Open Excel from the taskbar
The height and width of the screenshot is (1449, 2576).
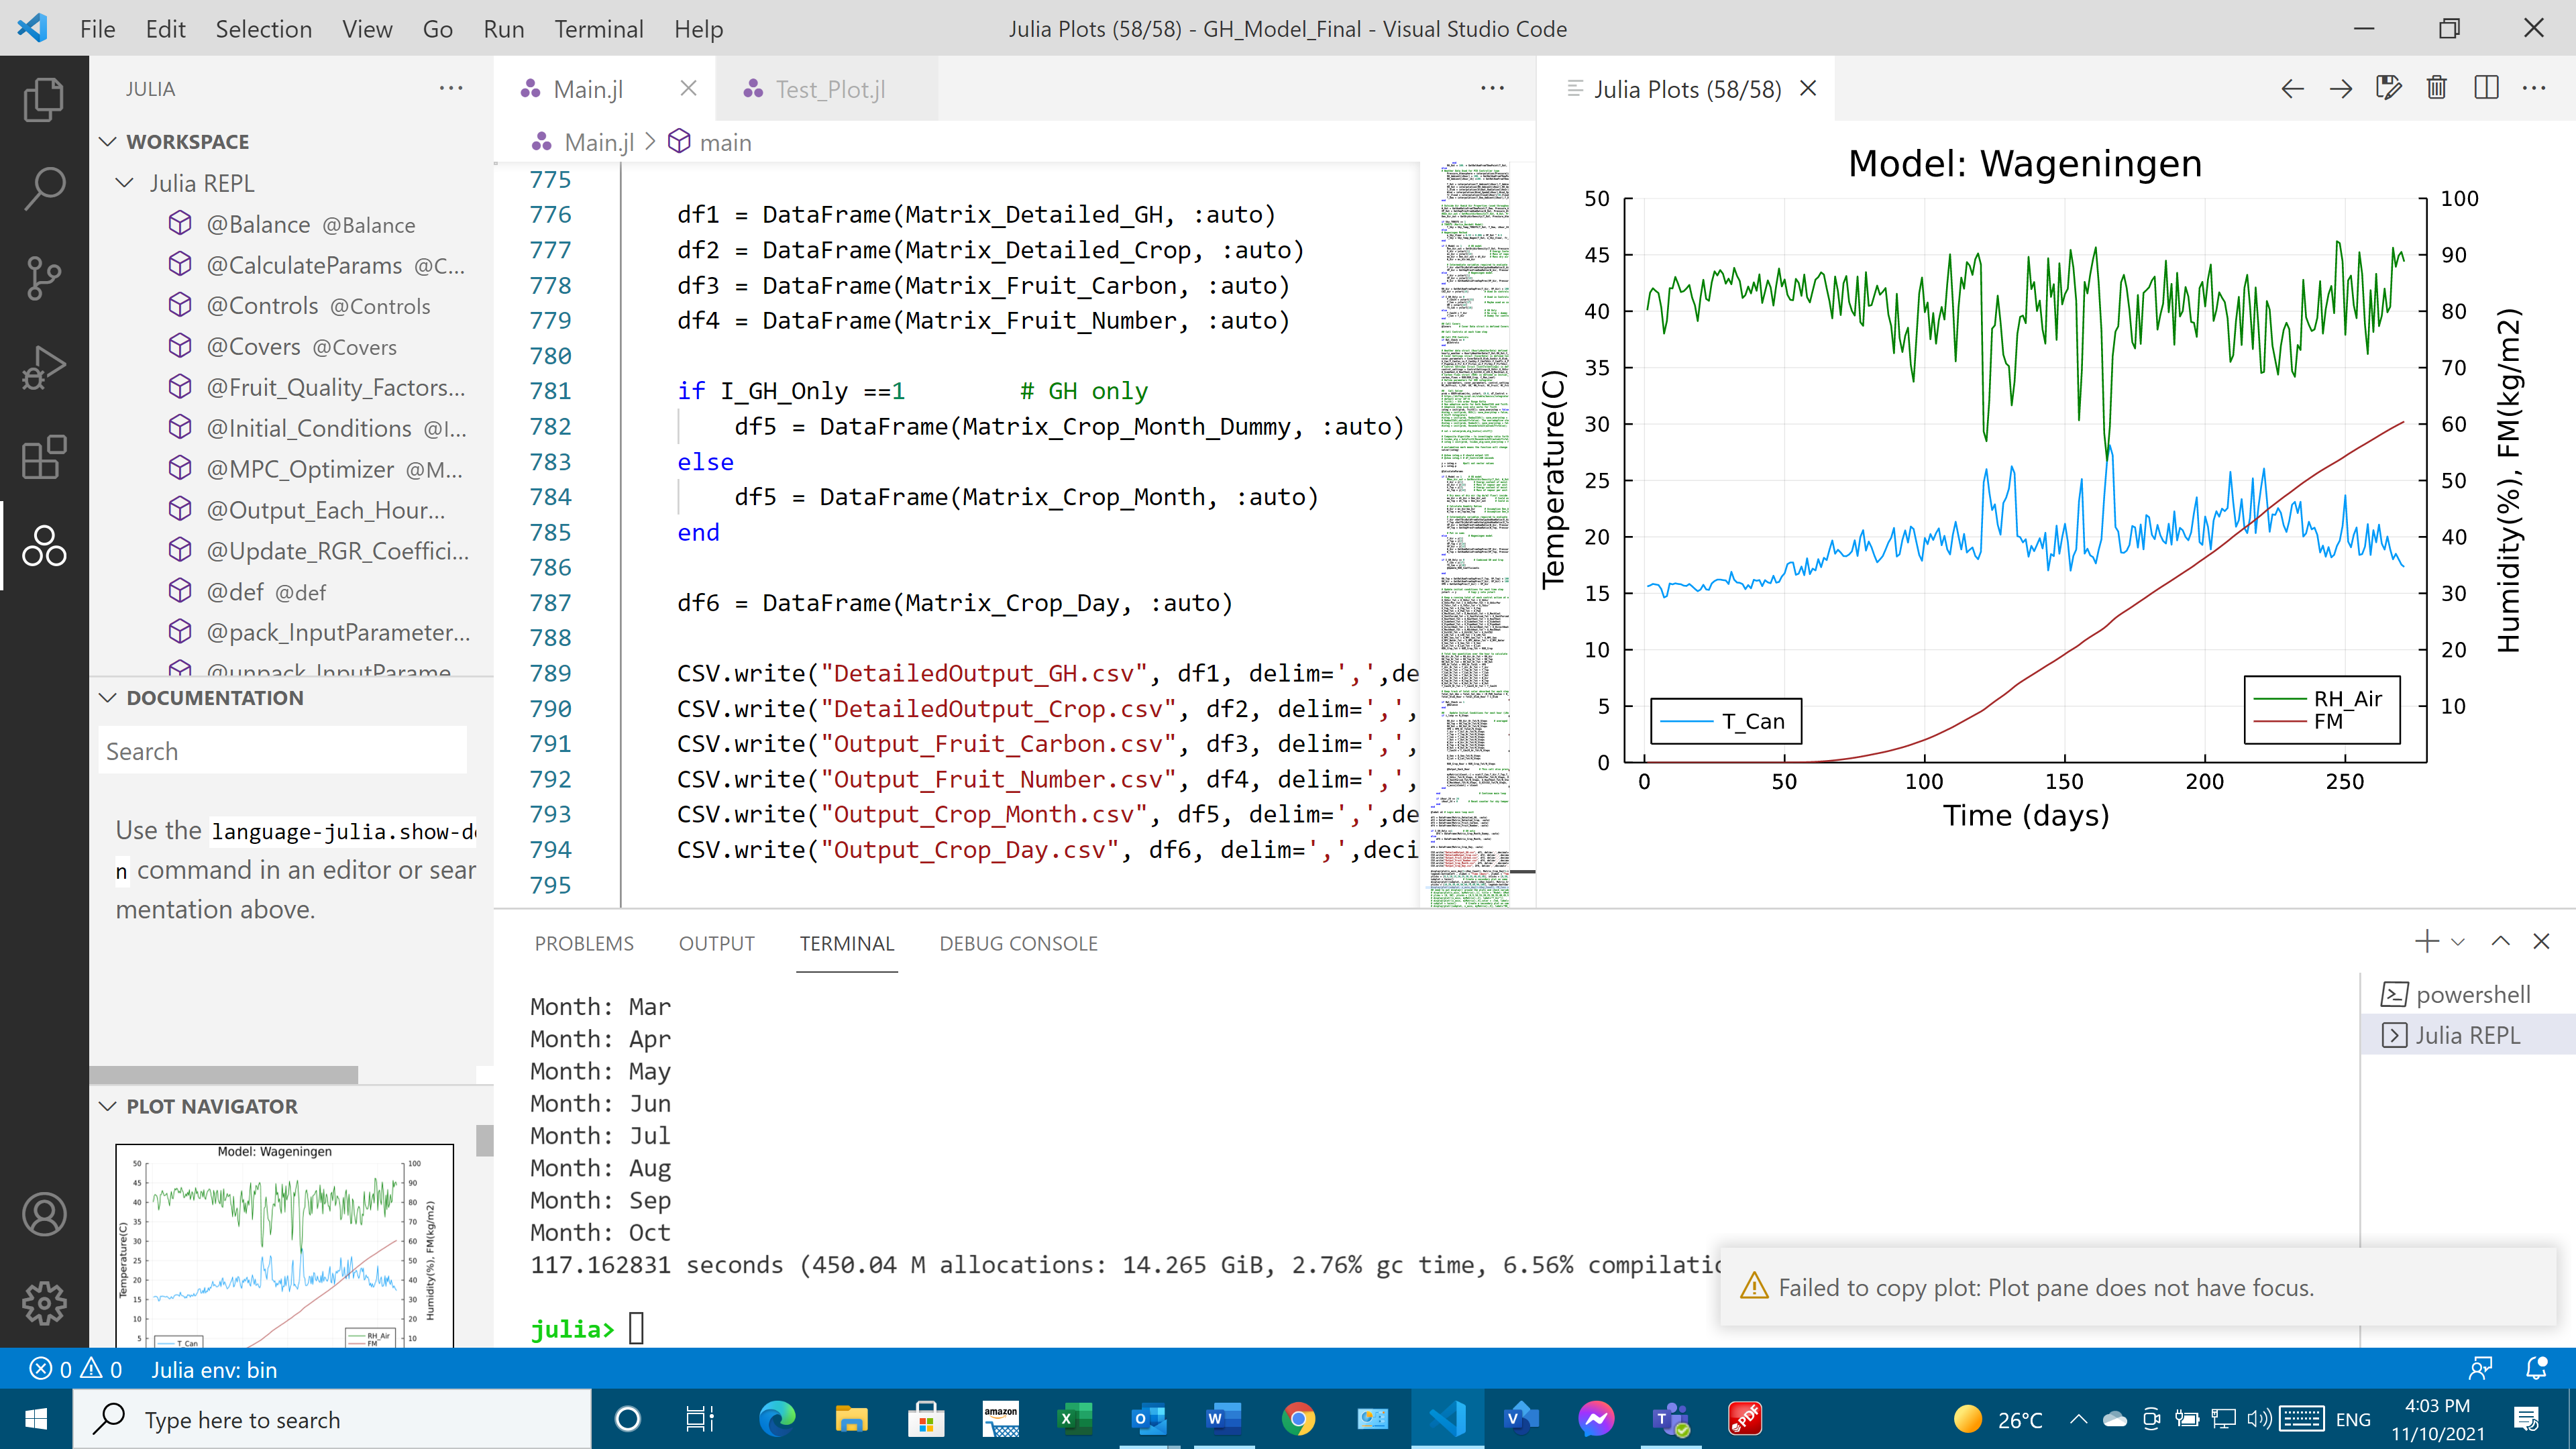pyautogui.click(x=1076, y=1419)
